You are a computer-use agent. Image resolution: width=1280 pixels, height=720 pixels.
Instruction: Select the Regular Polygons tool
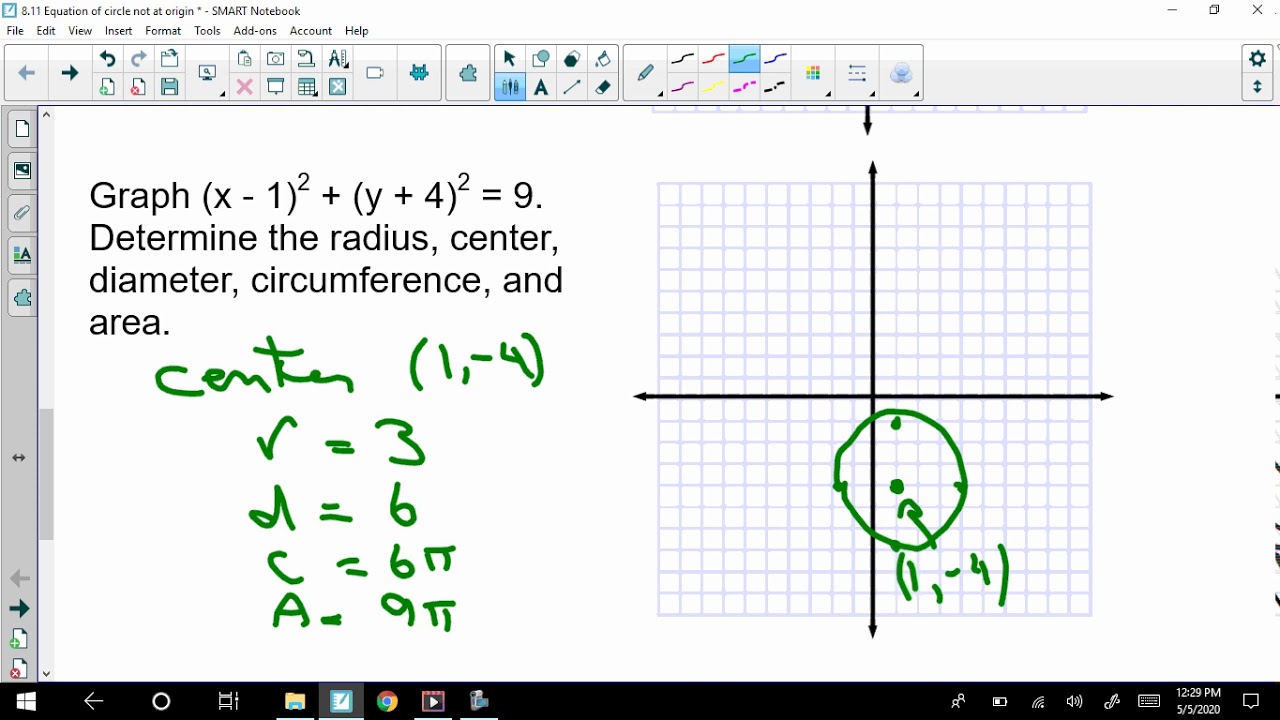coord(572,59)
